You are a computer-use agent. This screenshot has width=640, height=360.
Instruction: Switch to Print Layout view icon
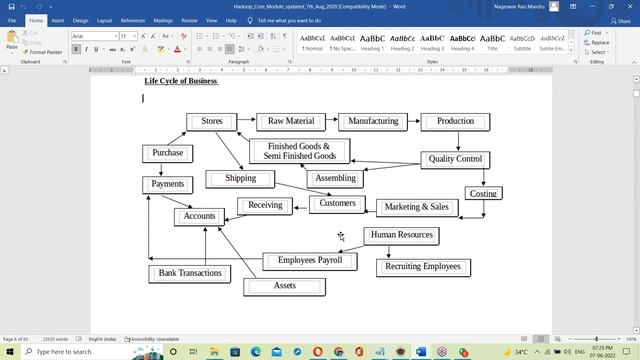pyautogui.click(x=541, y=339)
